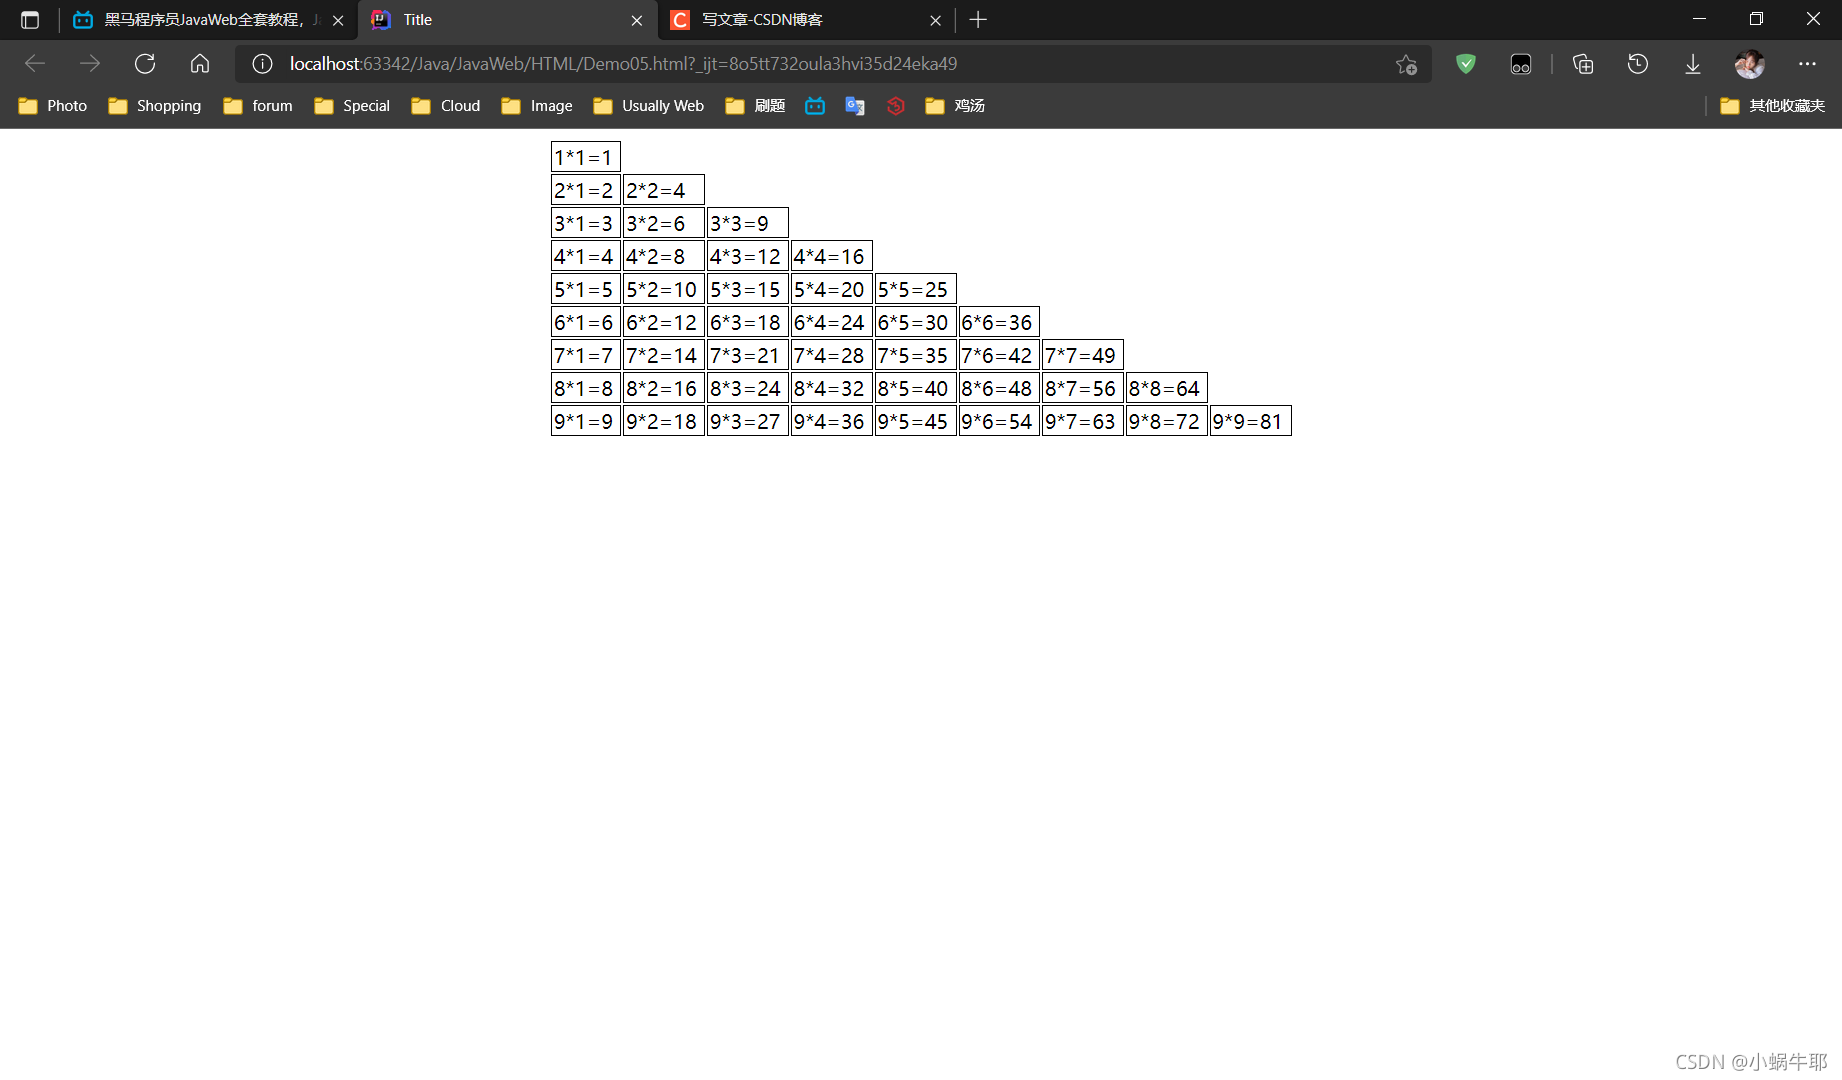Refresh the current page

pyautogui.click(x=145, y=64)
